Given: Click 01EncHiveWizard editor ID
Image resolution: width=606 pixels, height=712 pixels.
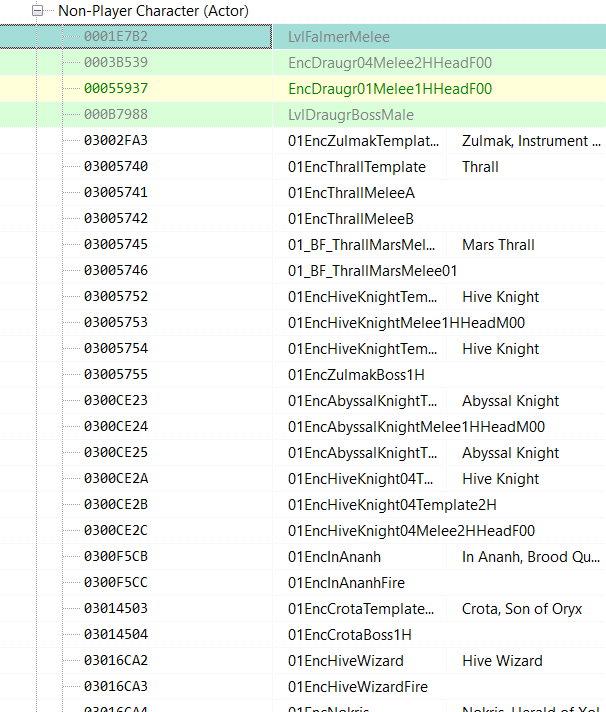Looking at the screenshot, I should coord(346,661).
